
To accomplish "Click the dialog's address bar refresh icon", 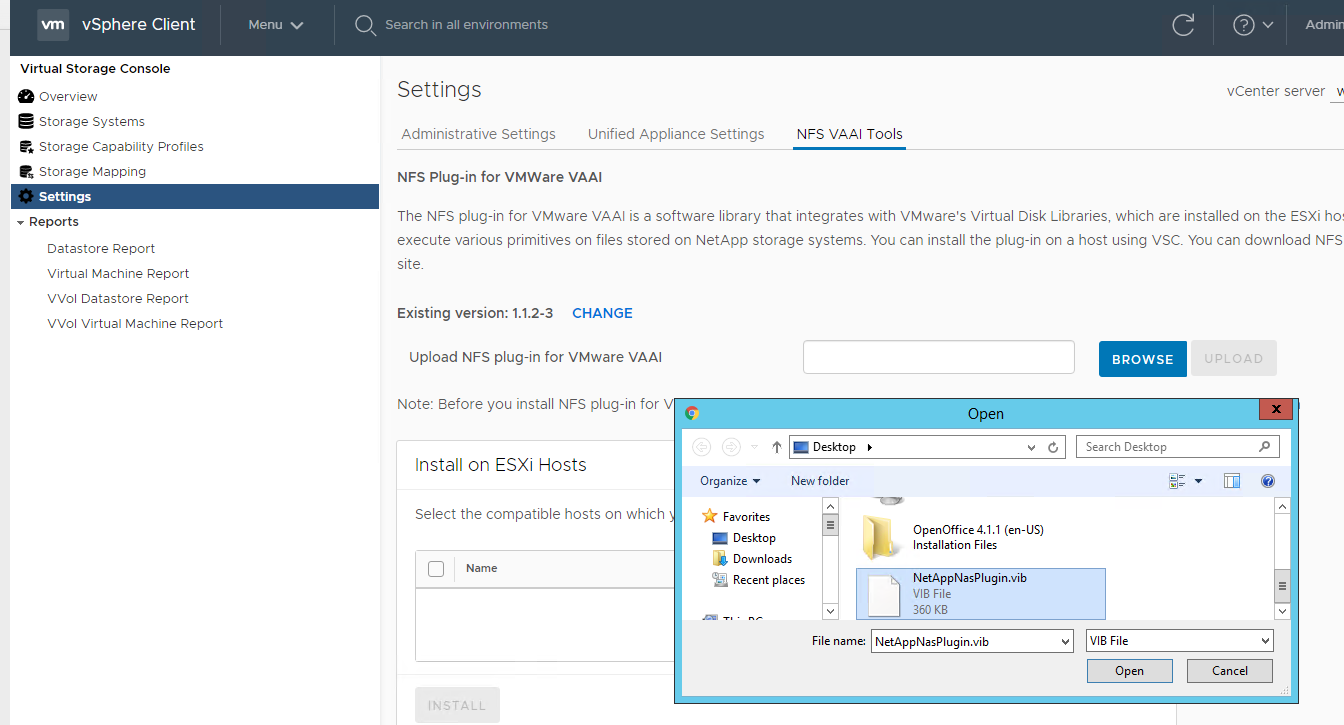I will coord(1053,448).
